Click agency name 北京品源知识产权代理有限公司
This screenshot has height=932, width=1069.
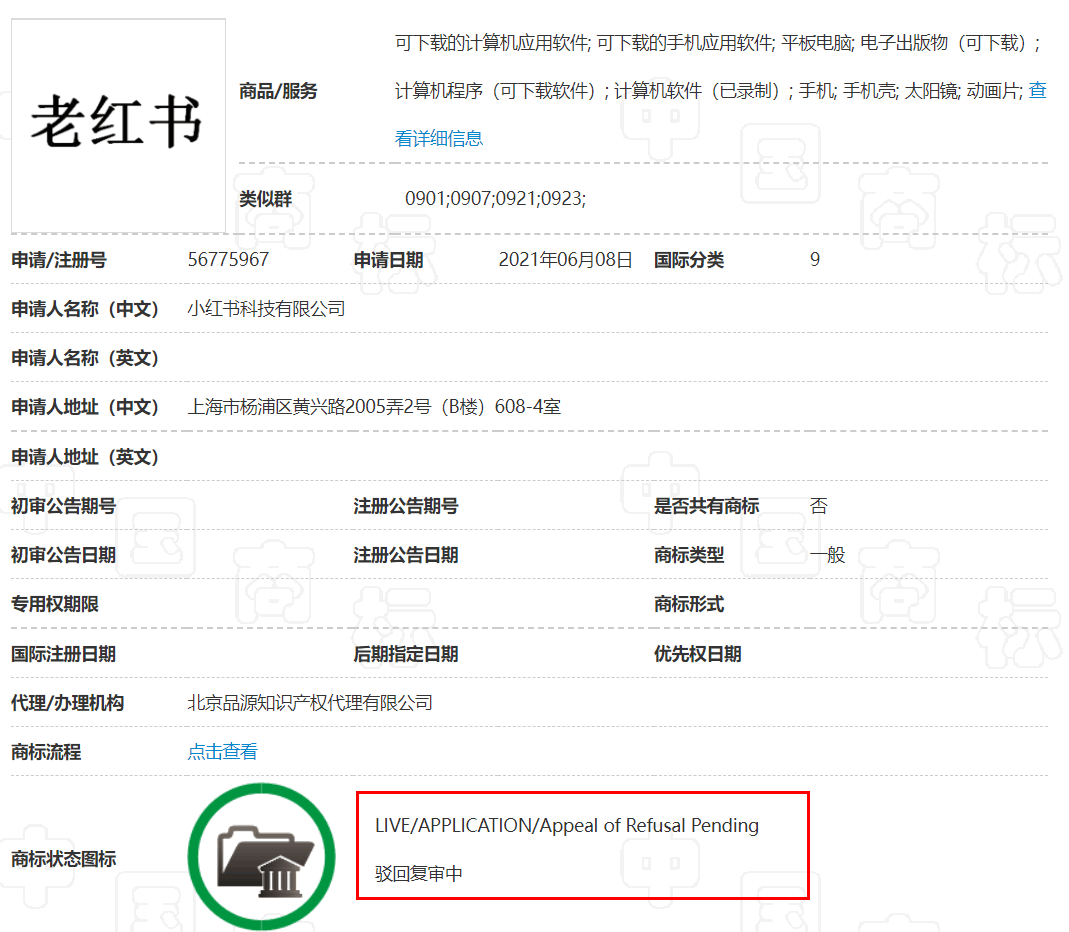pyautogui.click(x=310, y=703)
